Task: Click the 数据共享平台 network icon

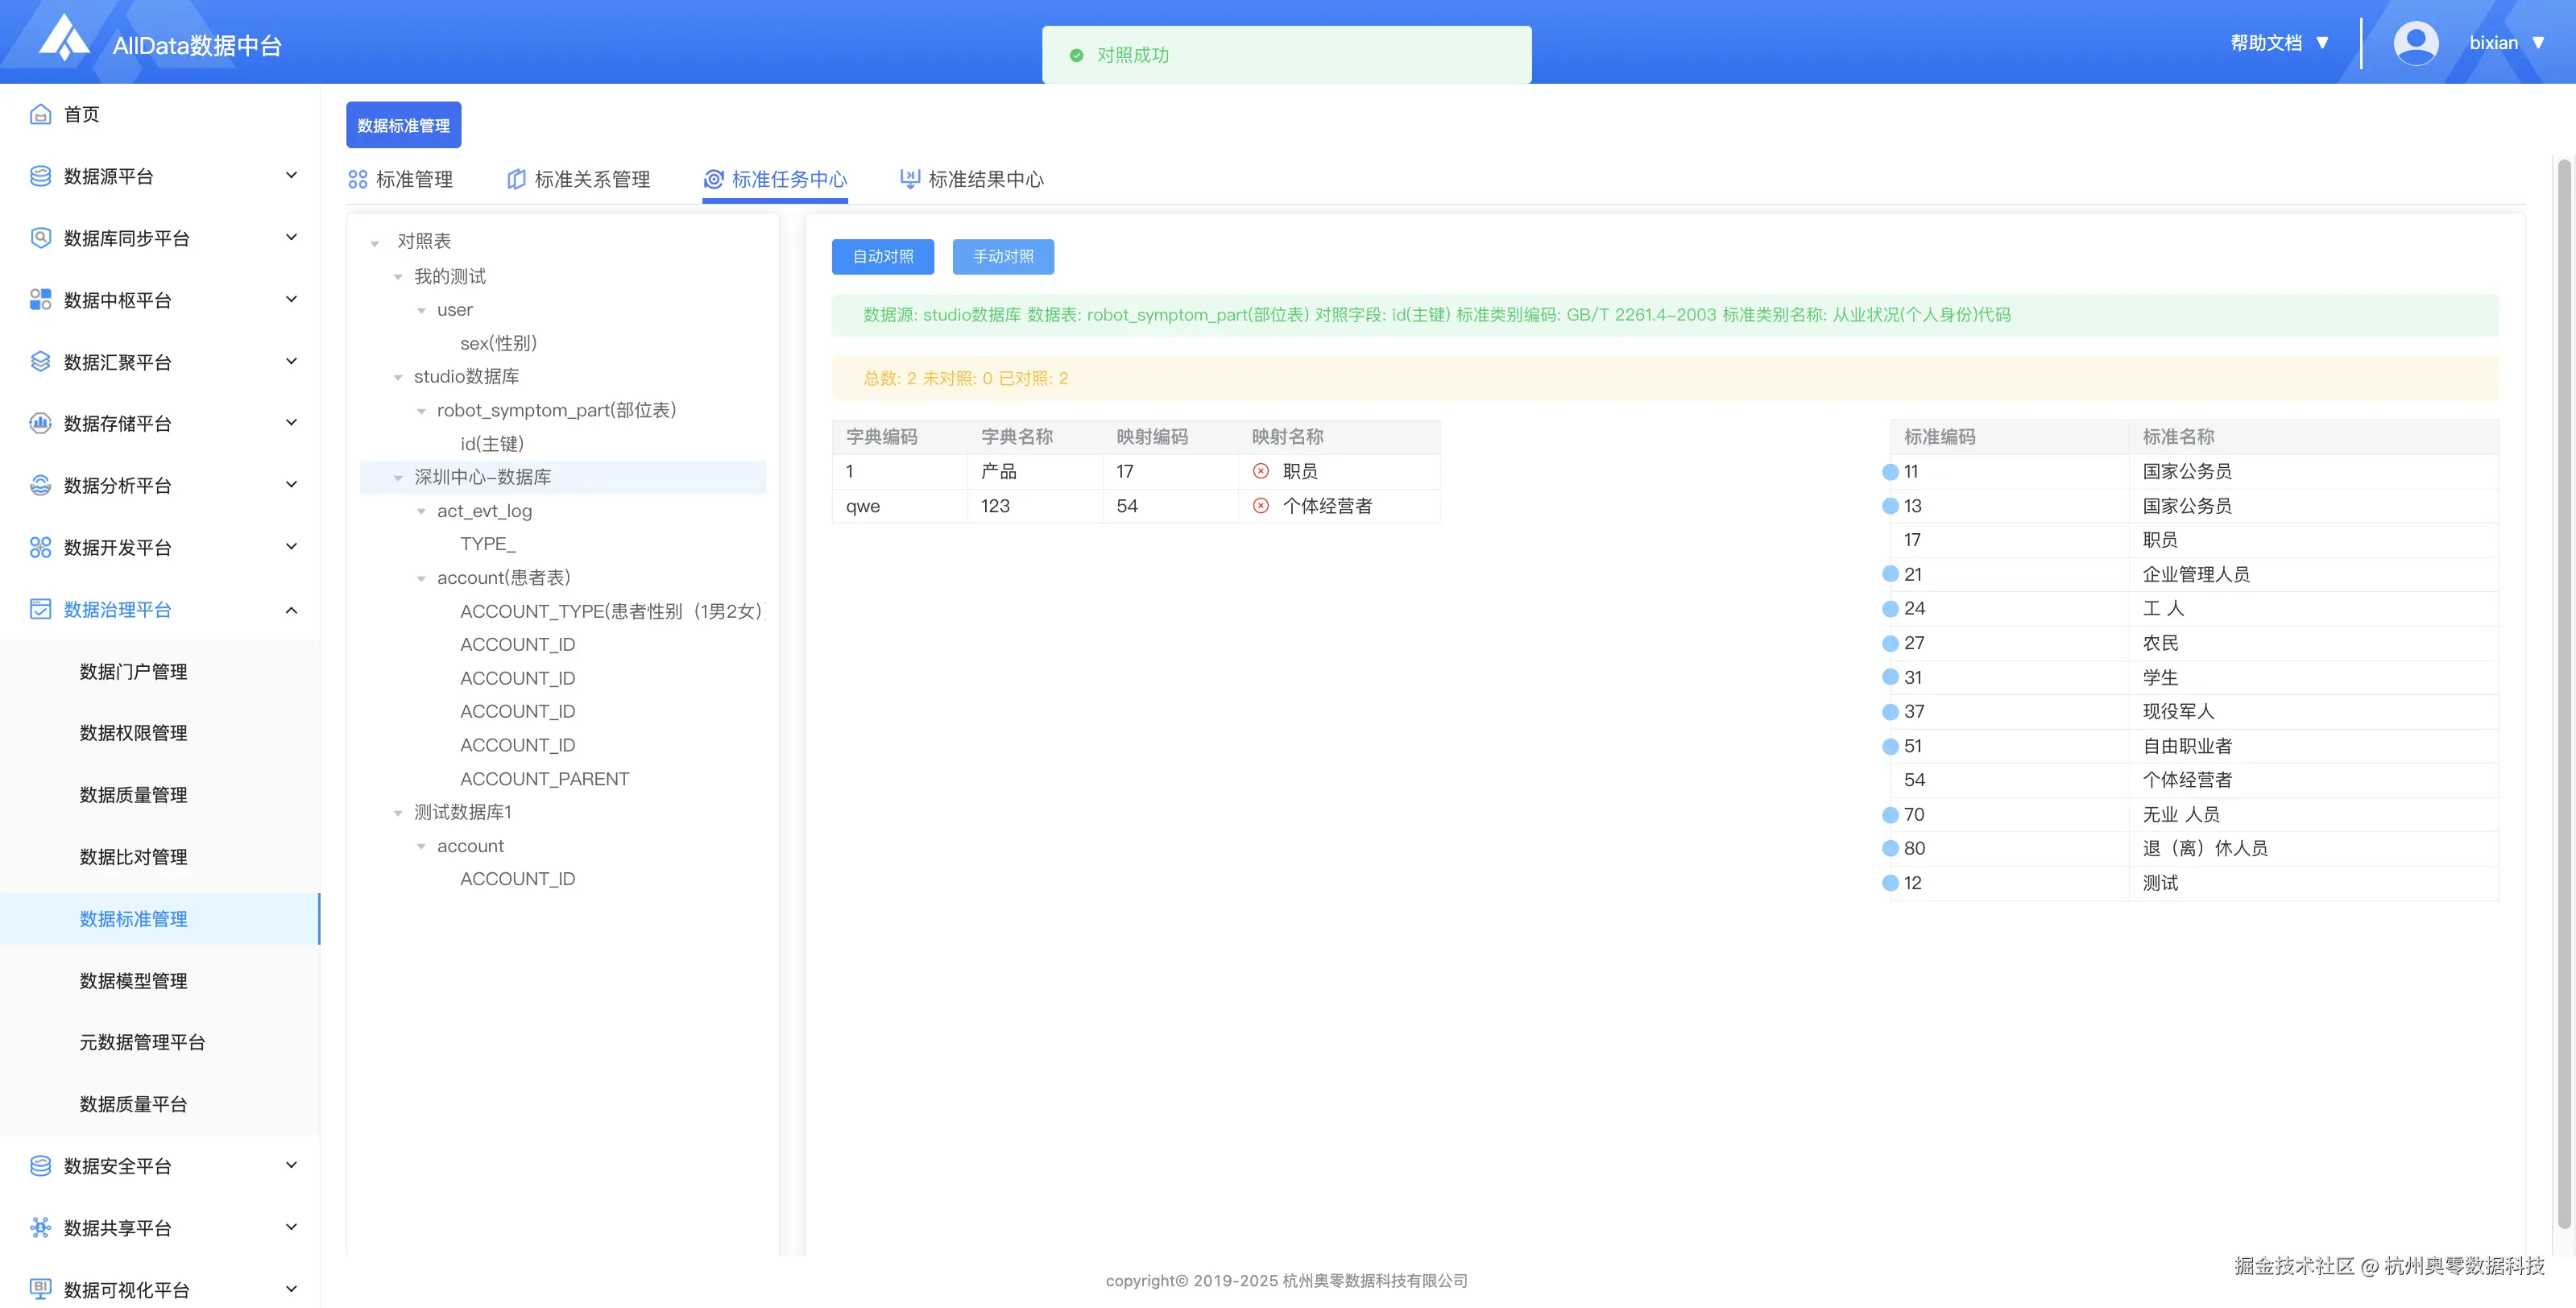Action: pyautogui.click(x=40, y=1228)
